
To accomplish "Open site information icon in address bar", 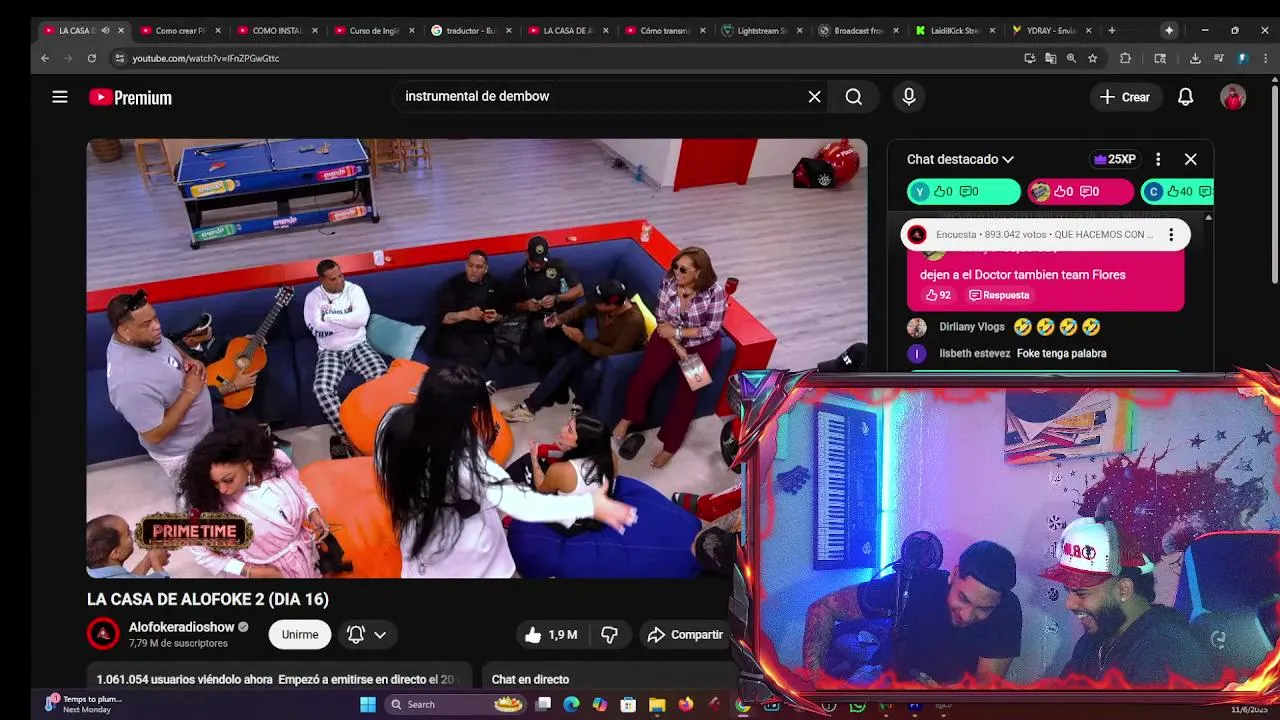I will click(x=120, y=58).
